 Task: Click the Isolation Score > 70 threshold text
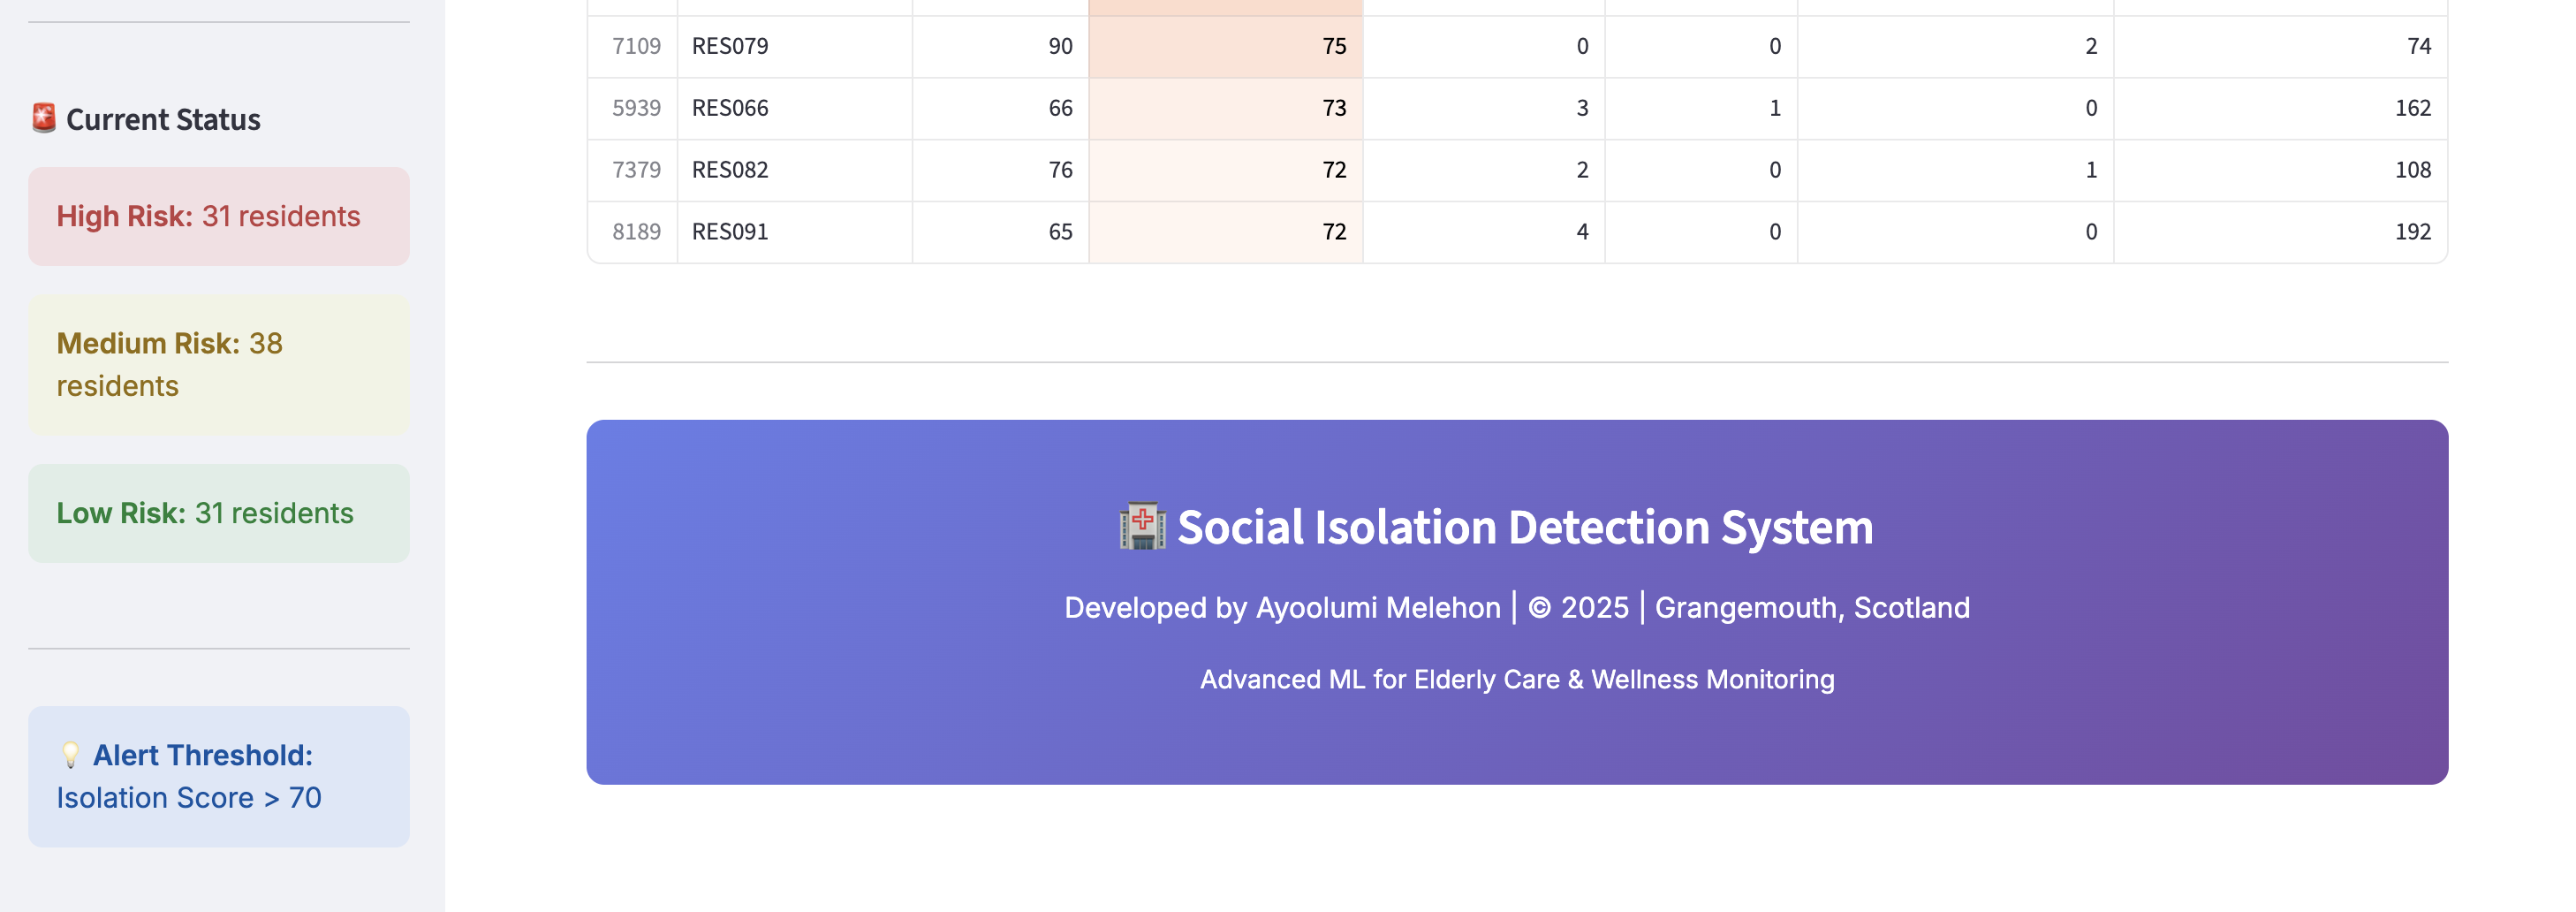[x=189, y=797]
